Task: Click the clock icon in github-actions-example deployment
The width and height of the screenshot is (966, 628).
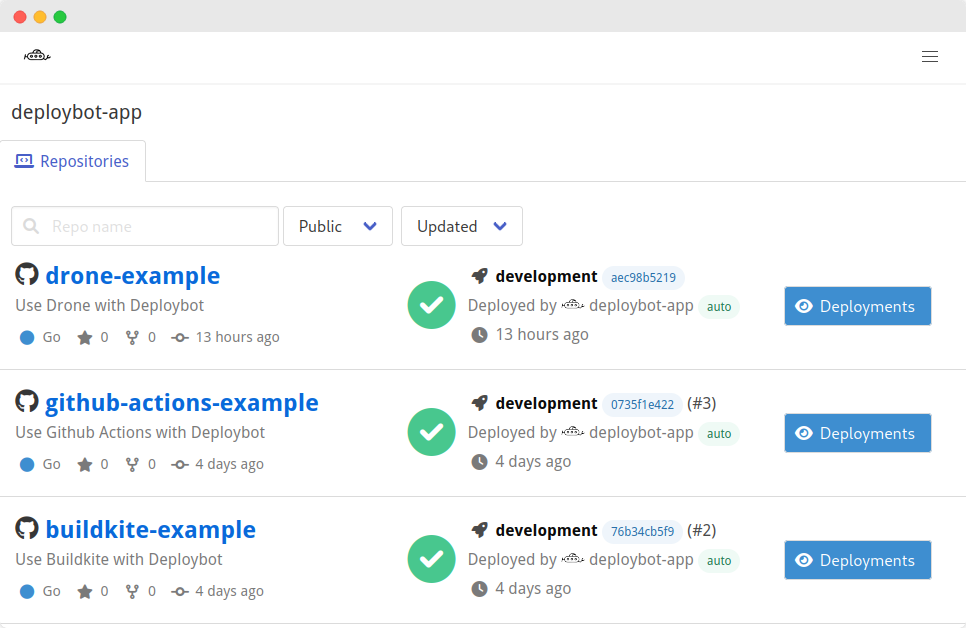Action: coord(479,462)
